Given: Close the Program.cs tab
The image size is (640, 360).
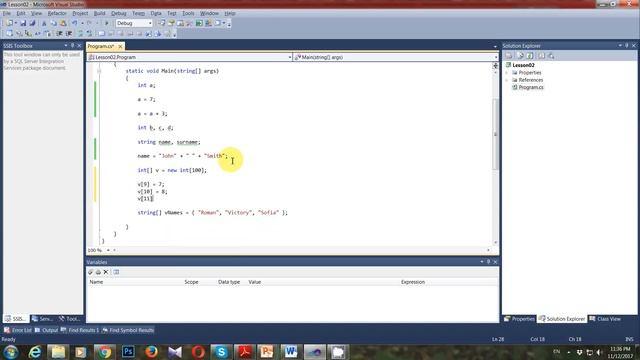Looking at the screenshot, I should pos(120,47).
